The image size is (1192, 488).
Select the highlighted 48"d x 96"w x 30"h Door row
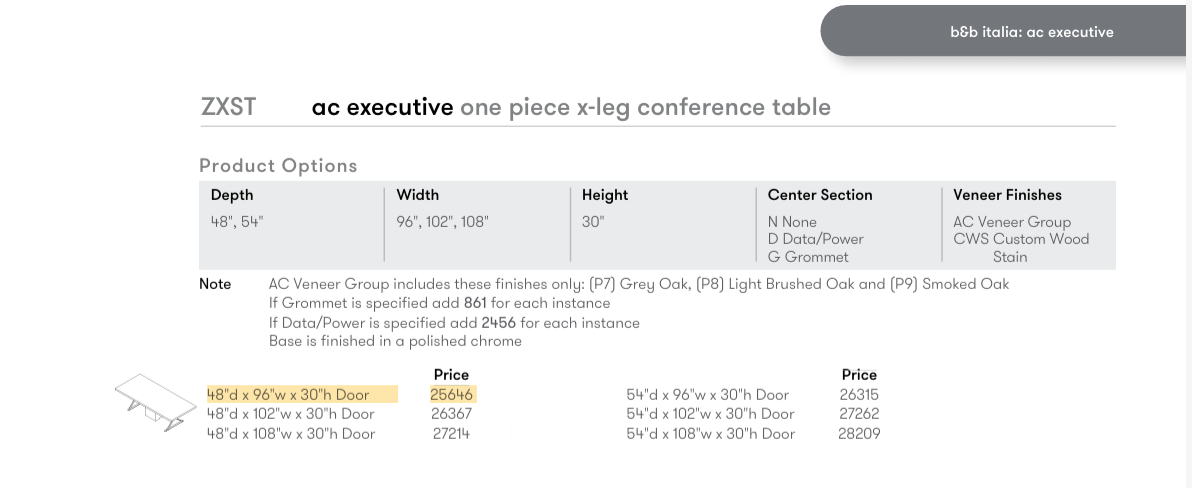(289, 395)
